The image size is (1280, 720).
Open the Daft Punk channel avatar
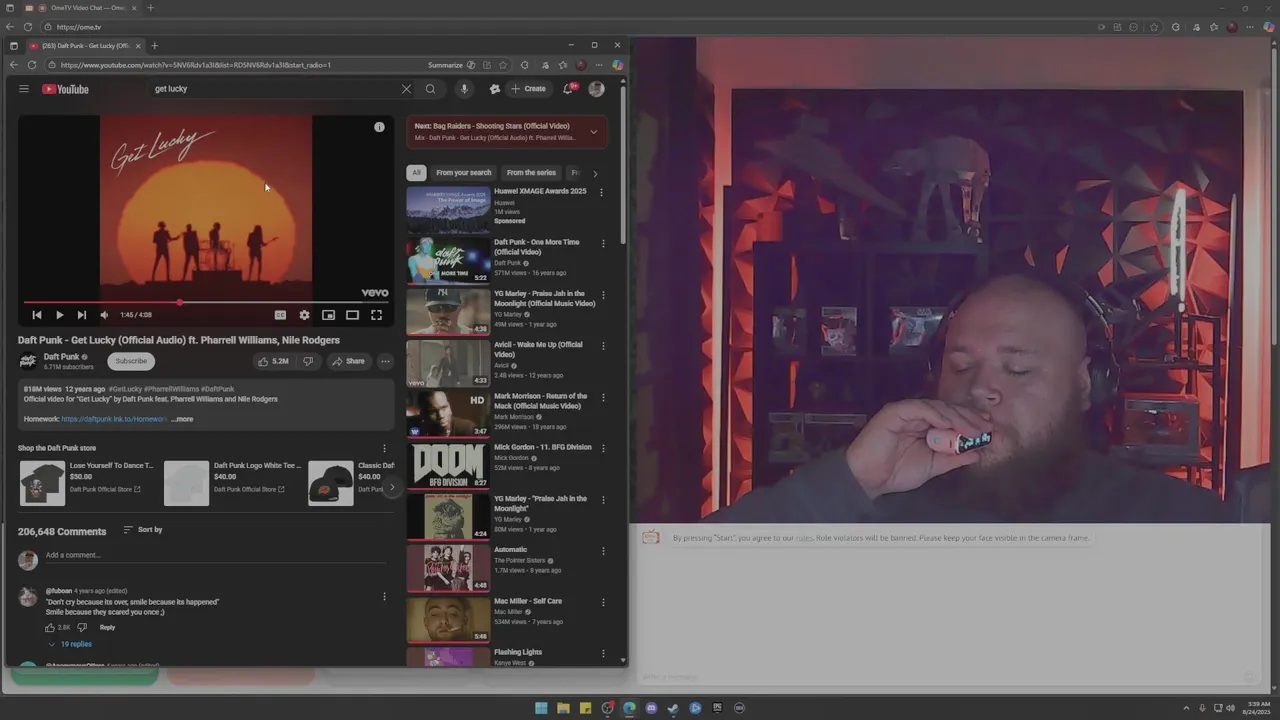pyautogui.click(x=28, y=361)
